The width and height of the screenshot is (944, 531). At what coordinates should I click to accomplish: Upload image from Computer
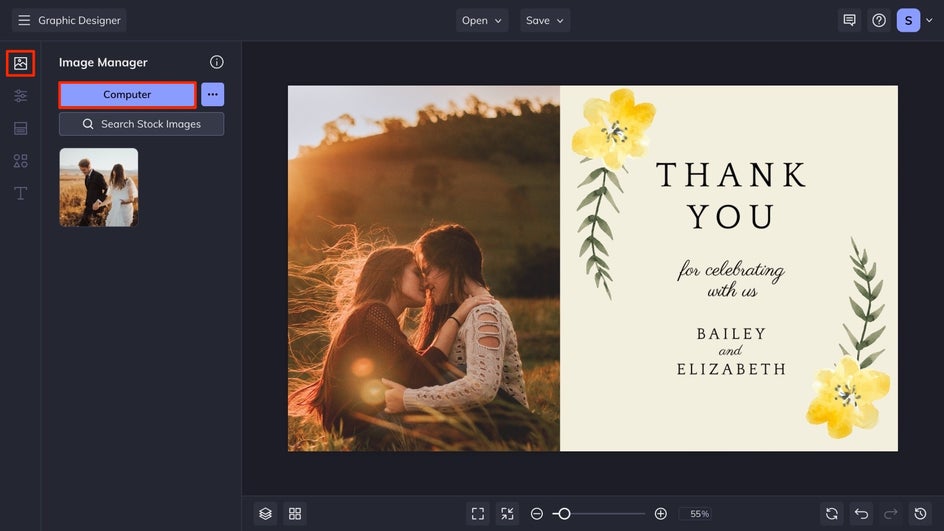click(x=128, y=95)
